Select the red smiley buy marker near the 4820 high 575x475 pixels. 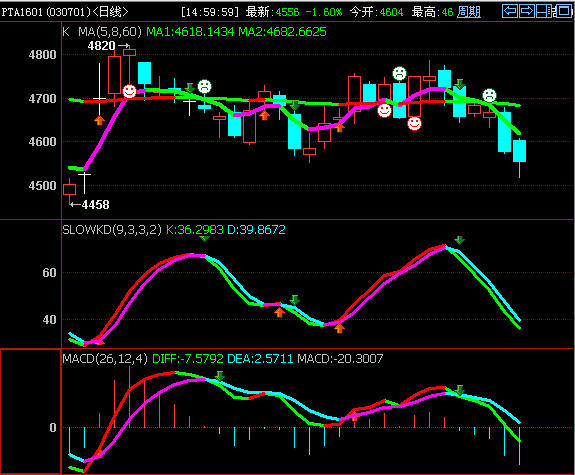(129, 91)
